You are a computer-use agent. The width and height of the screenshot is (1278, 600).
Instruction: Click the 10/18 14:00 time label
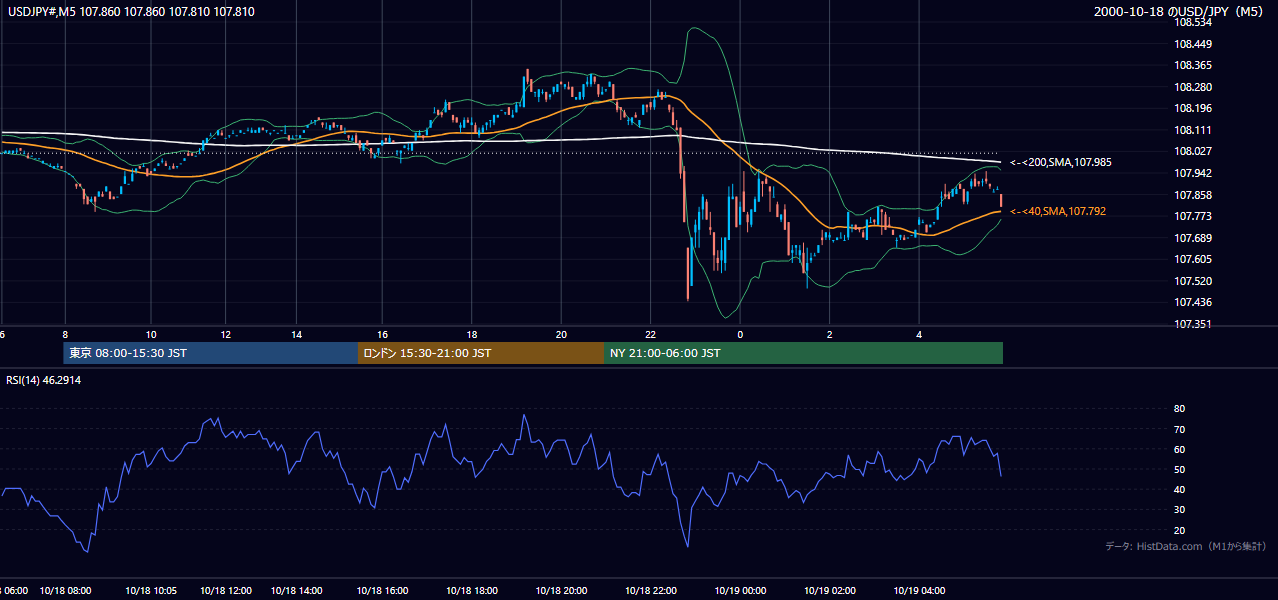297,590
